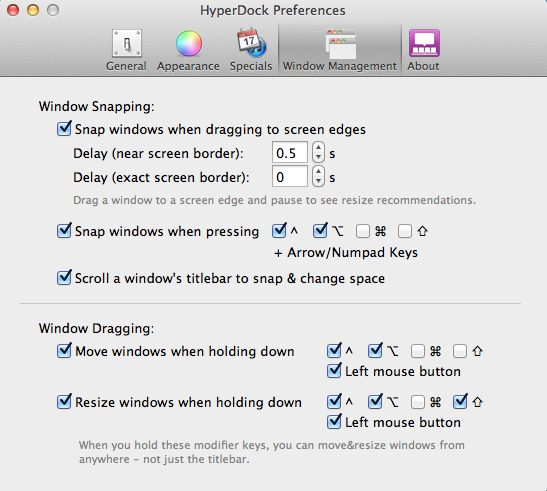Click the 'Delay (near screen border):' label
Image resolution: width=547 pixels, height=491 pixels.
tap(158, 154)
